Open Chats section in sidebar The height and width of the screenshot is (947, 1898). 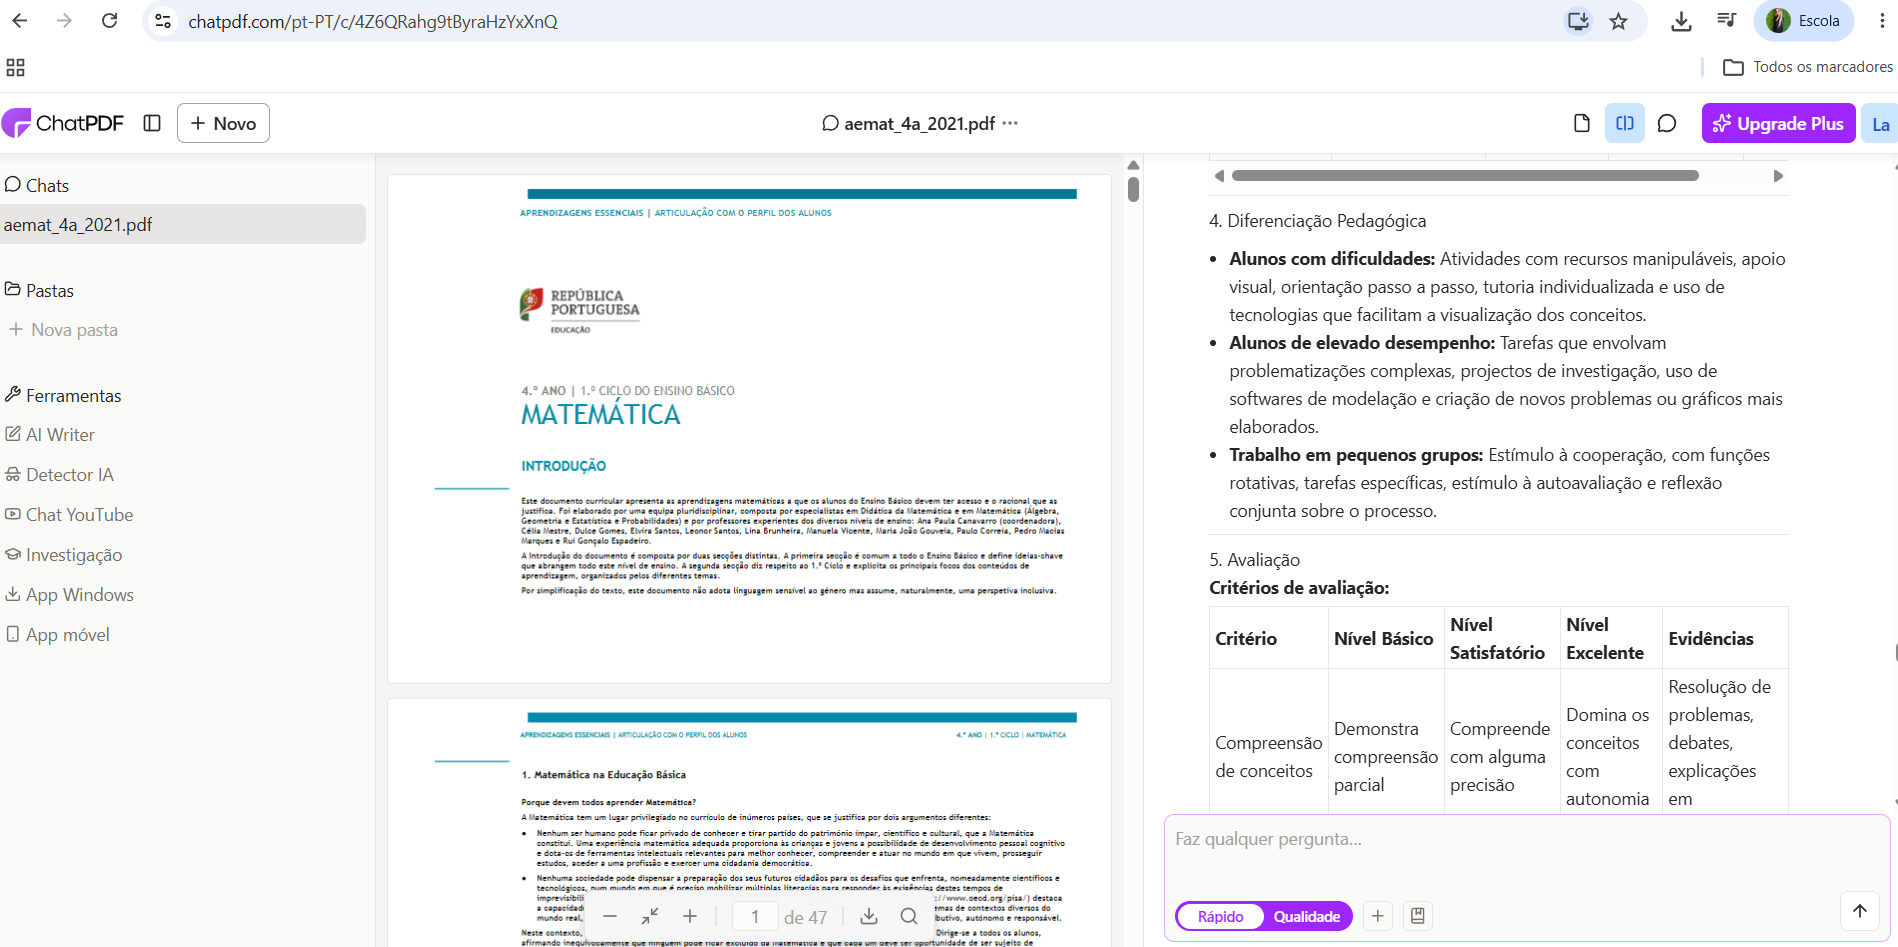37,185
